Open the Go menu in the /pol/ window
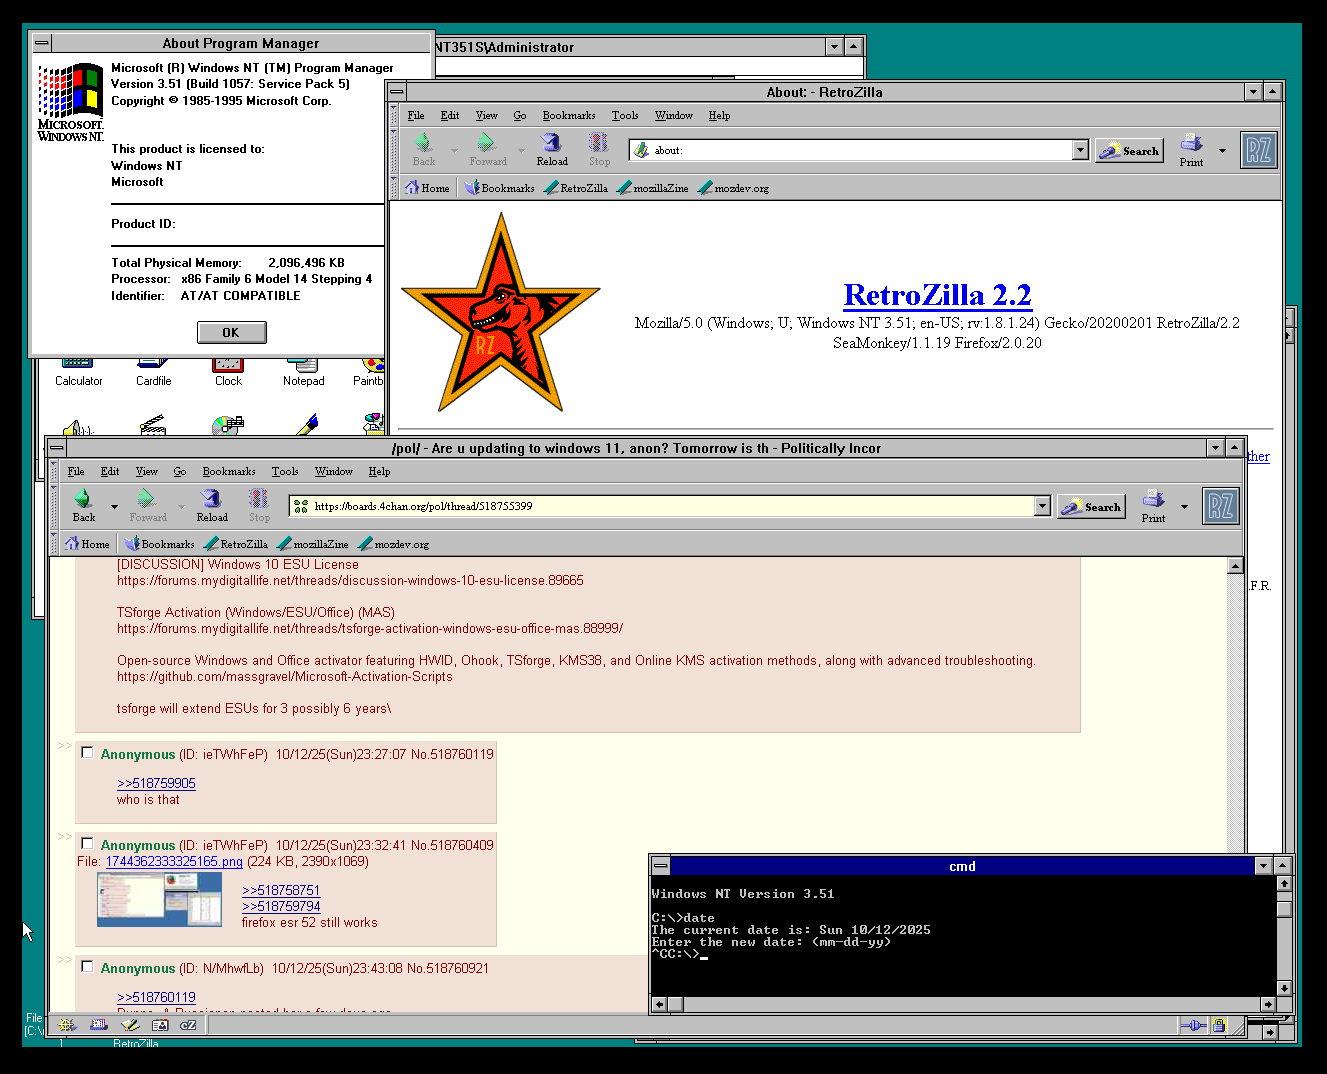 (180, 471)
